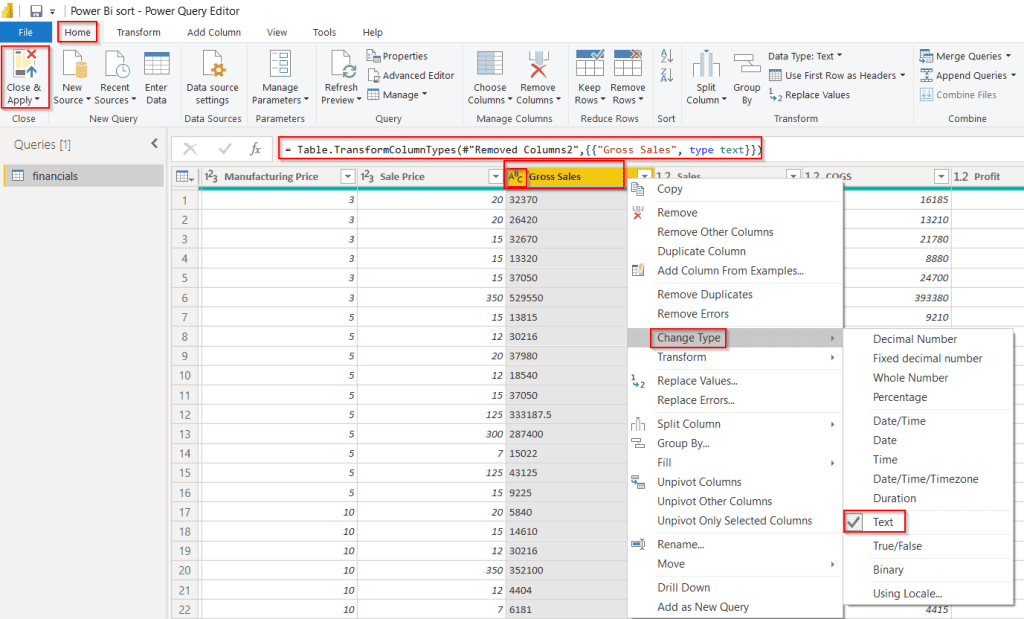Click the Keep Rows icon

click(590, 63)
